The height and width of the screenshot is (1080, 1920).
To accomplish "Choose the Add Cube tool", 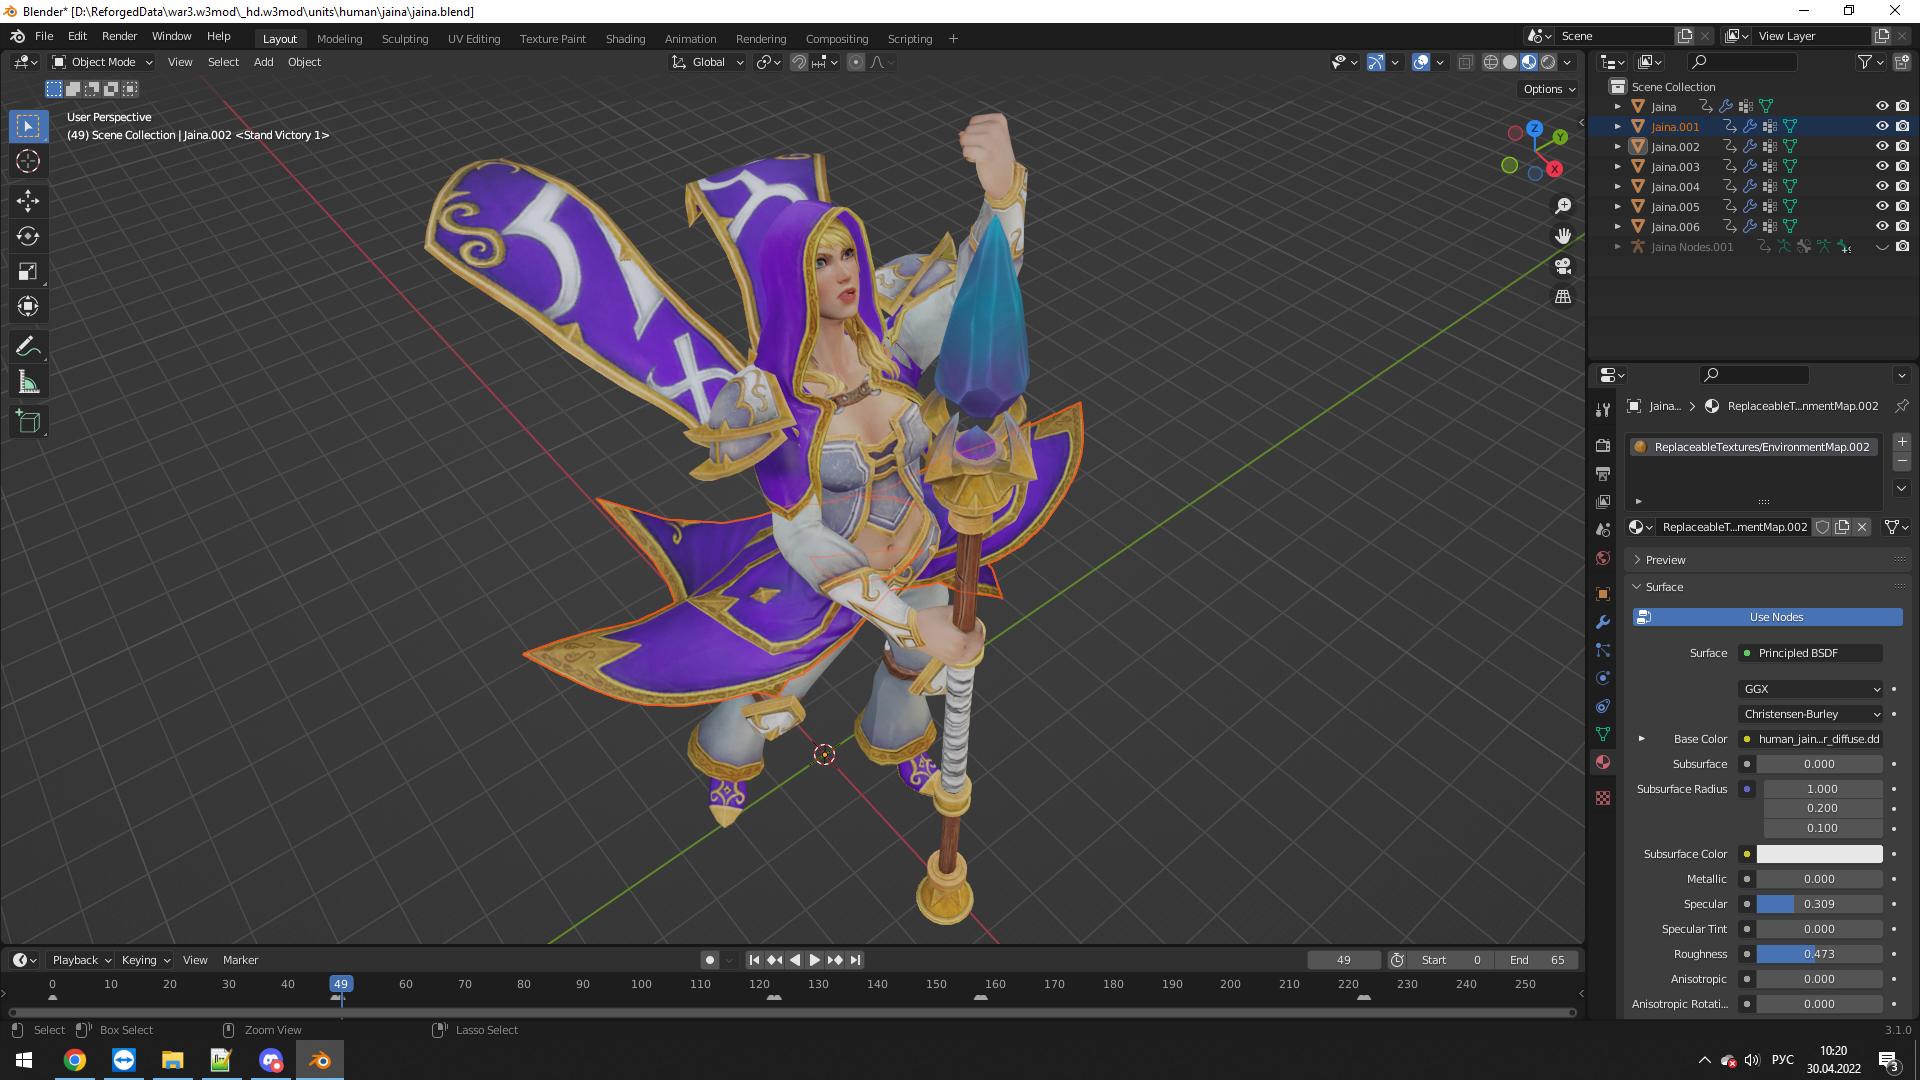I will click(28, 422).
